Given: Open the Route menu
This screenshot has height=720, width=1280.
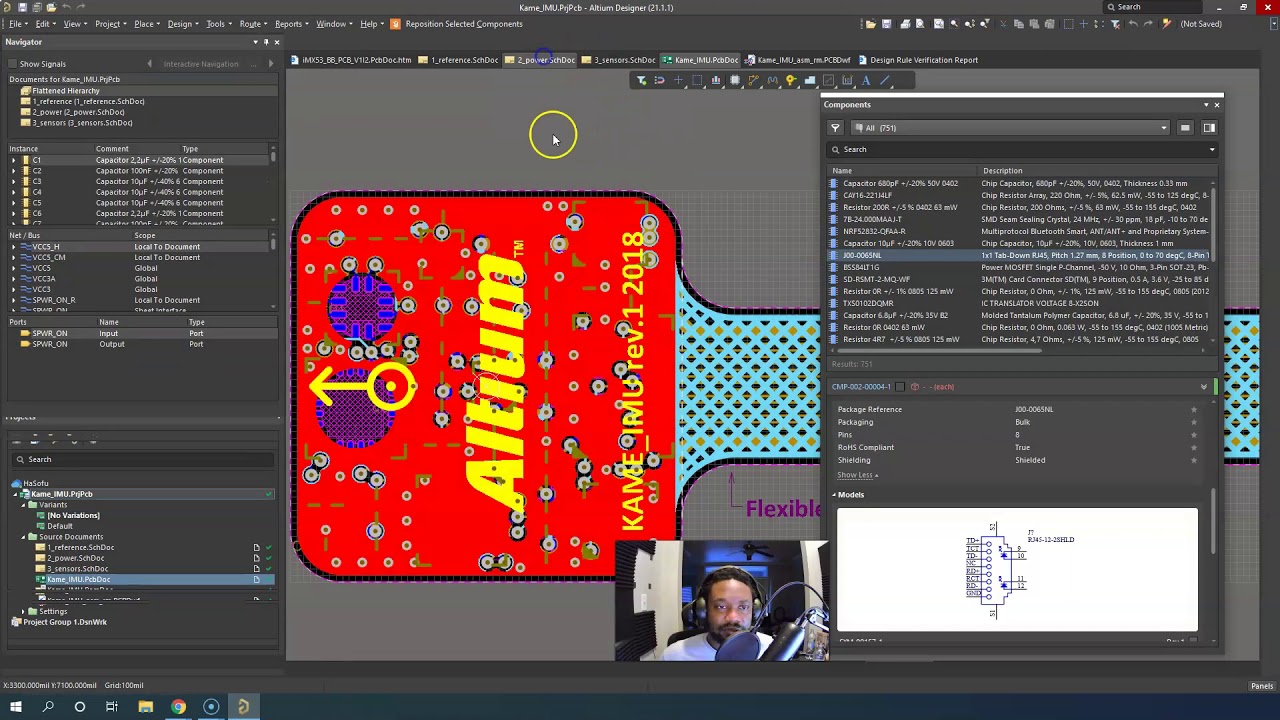Looking at the screenshot, I should click(x=251, y=24).
